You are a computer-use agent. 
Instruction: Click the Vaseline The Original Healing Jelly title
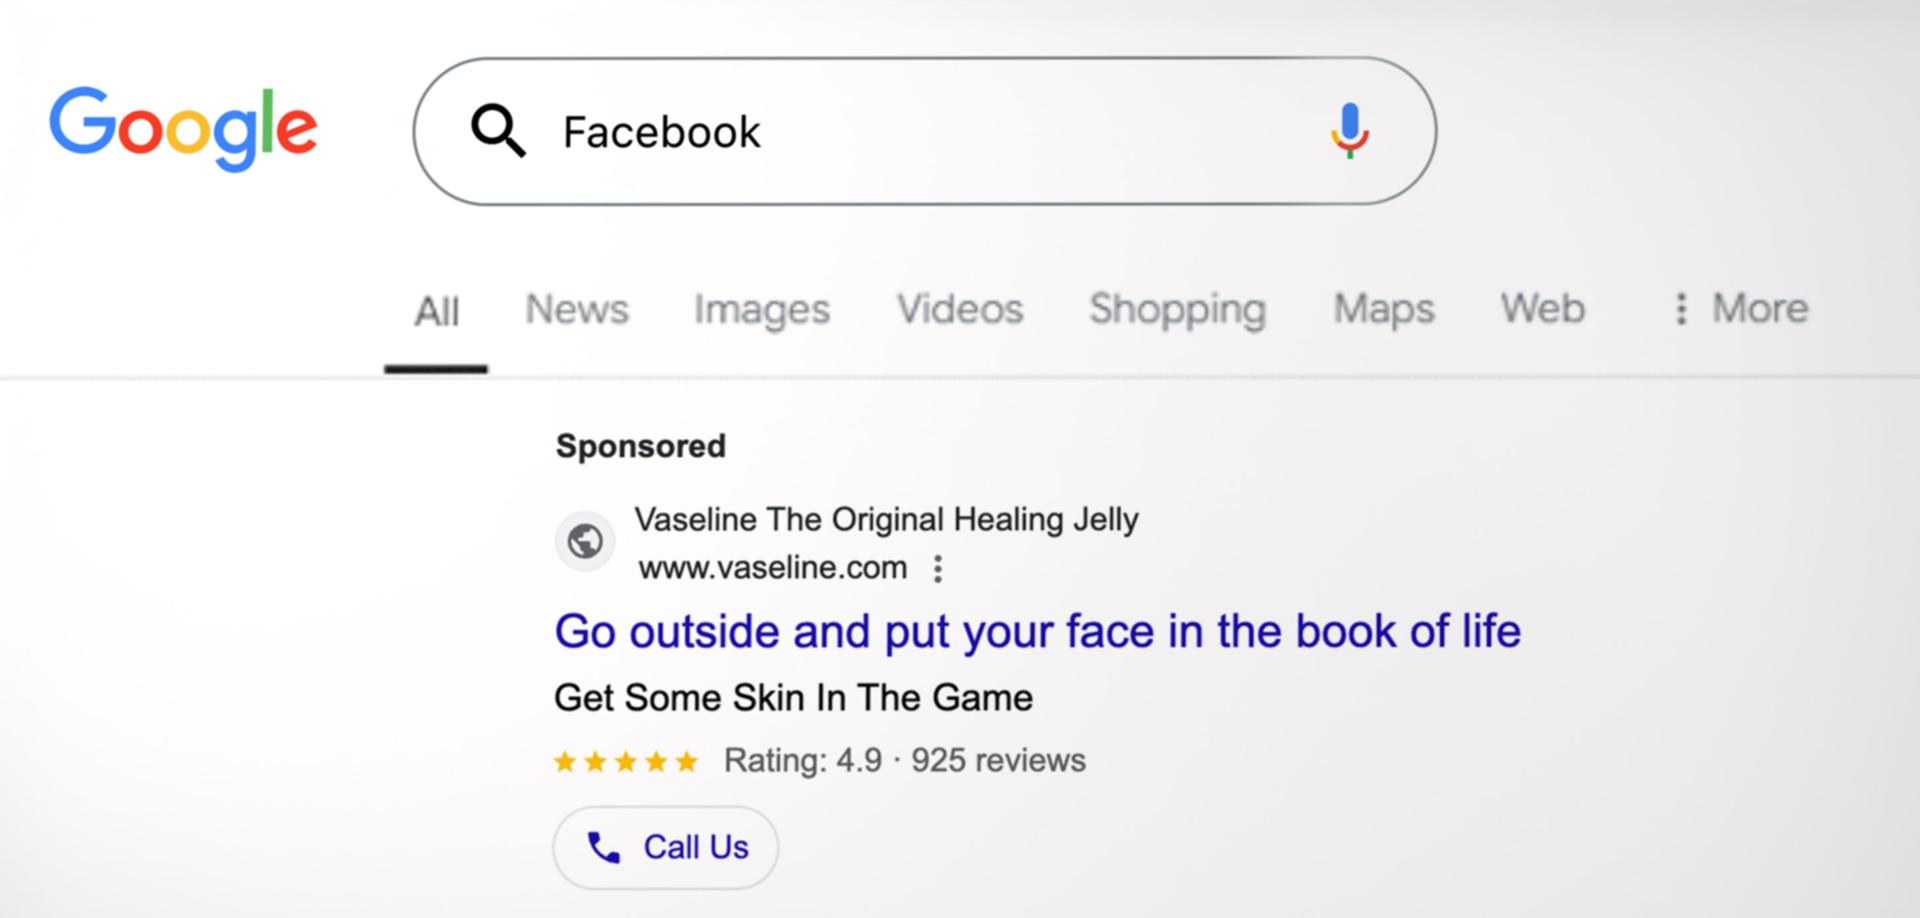(x=886, y=520)
